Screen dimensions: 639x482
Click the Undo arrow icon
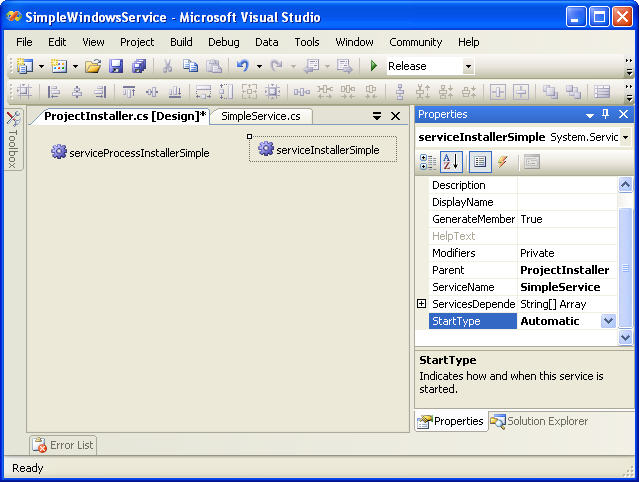(243, 66)
